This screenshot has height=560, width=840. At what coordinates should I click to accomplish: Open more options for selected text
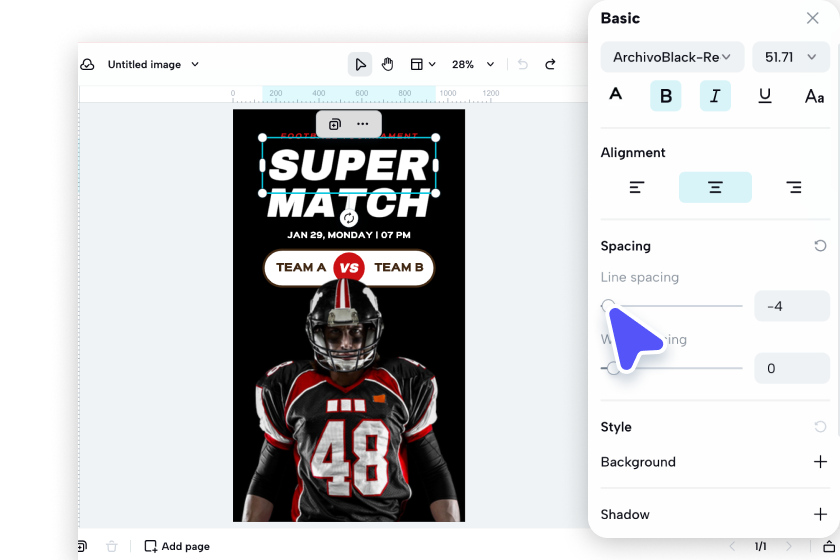(363, 124)
